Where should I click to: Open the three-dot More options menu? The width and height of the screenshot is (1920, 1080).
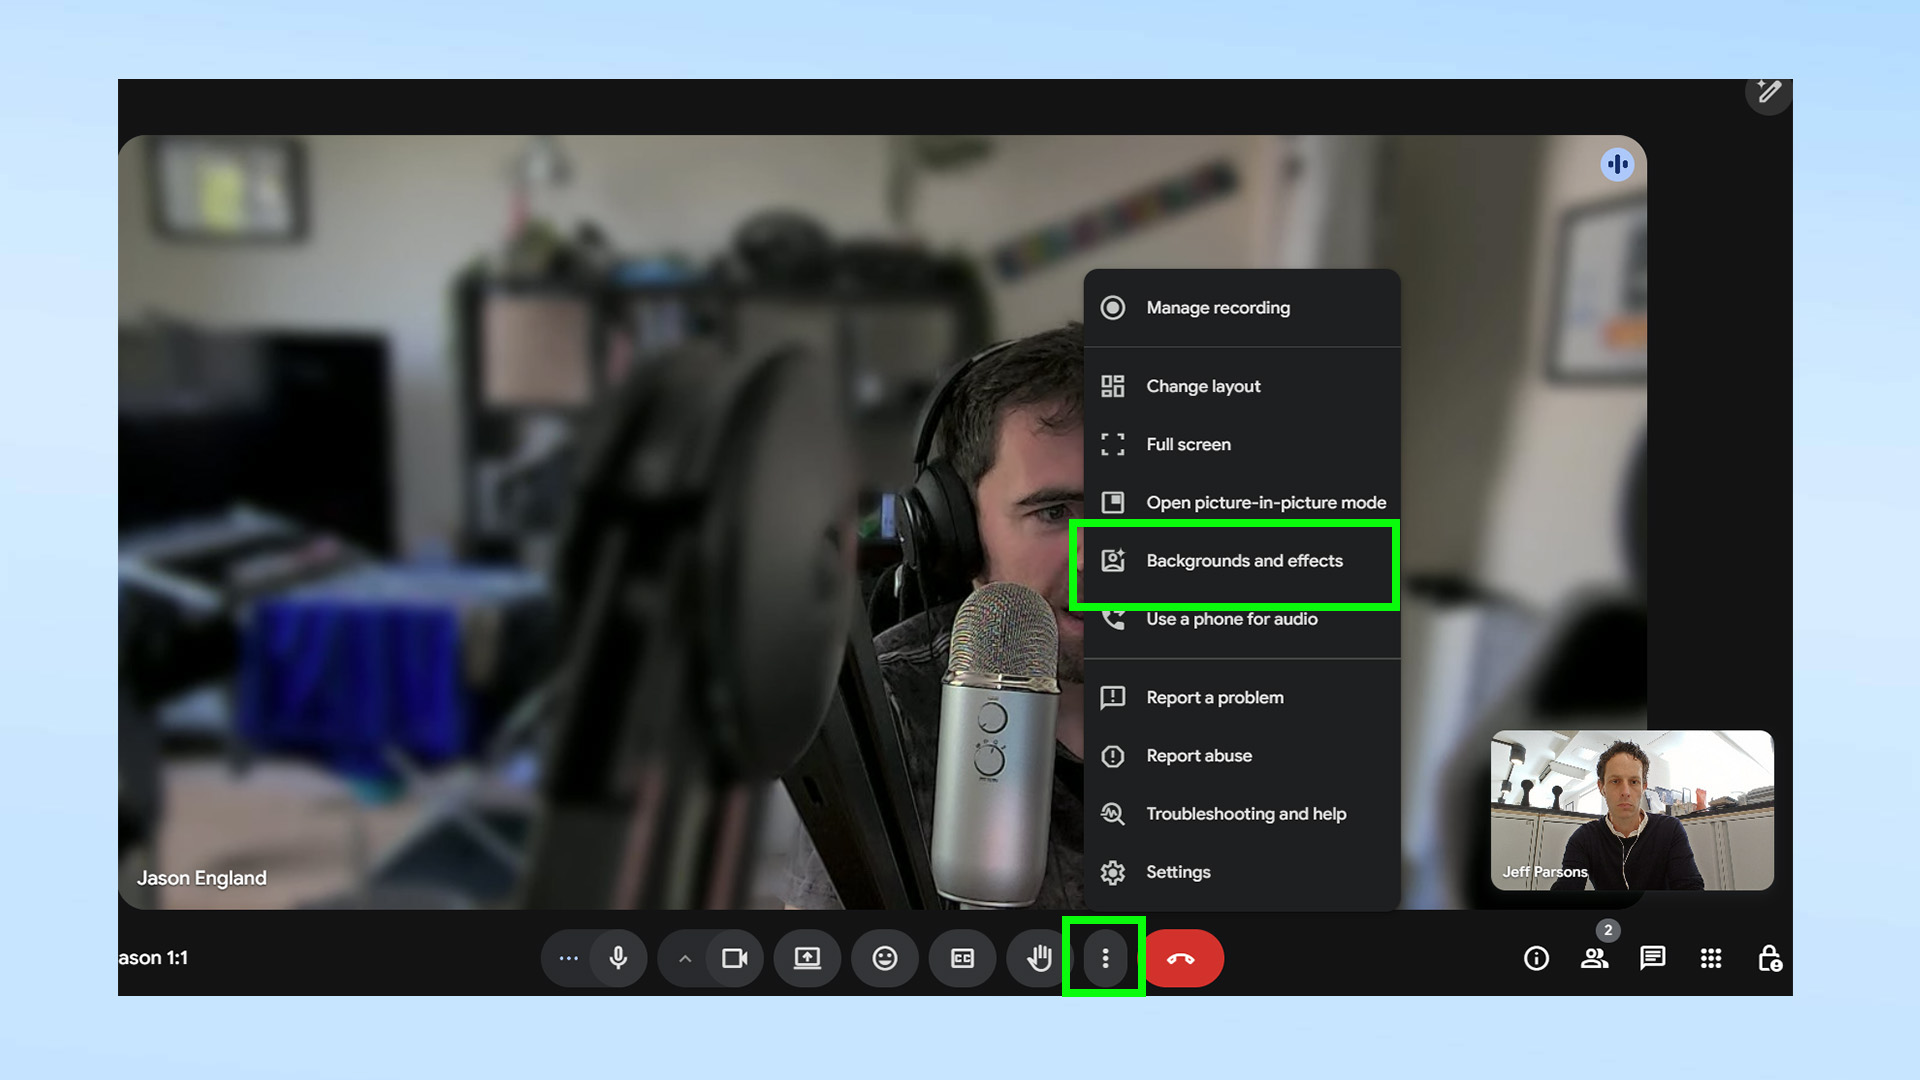1103,958
